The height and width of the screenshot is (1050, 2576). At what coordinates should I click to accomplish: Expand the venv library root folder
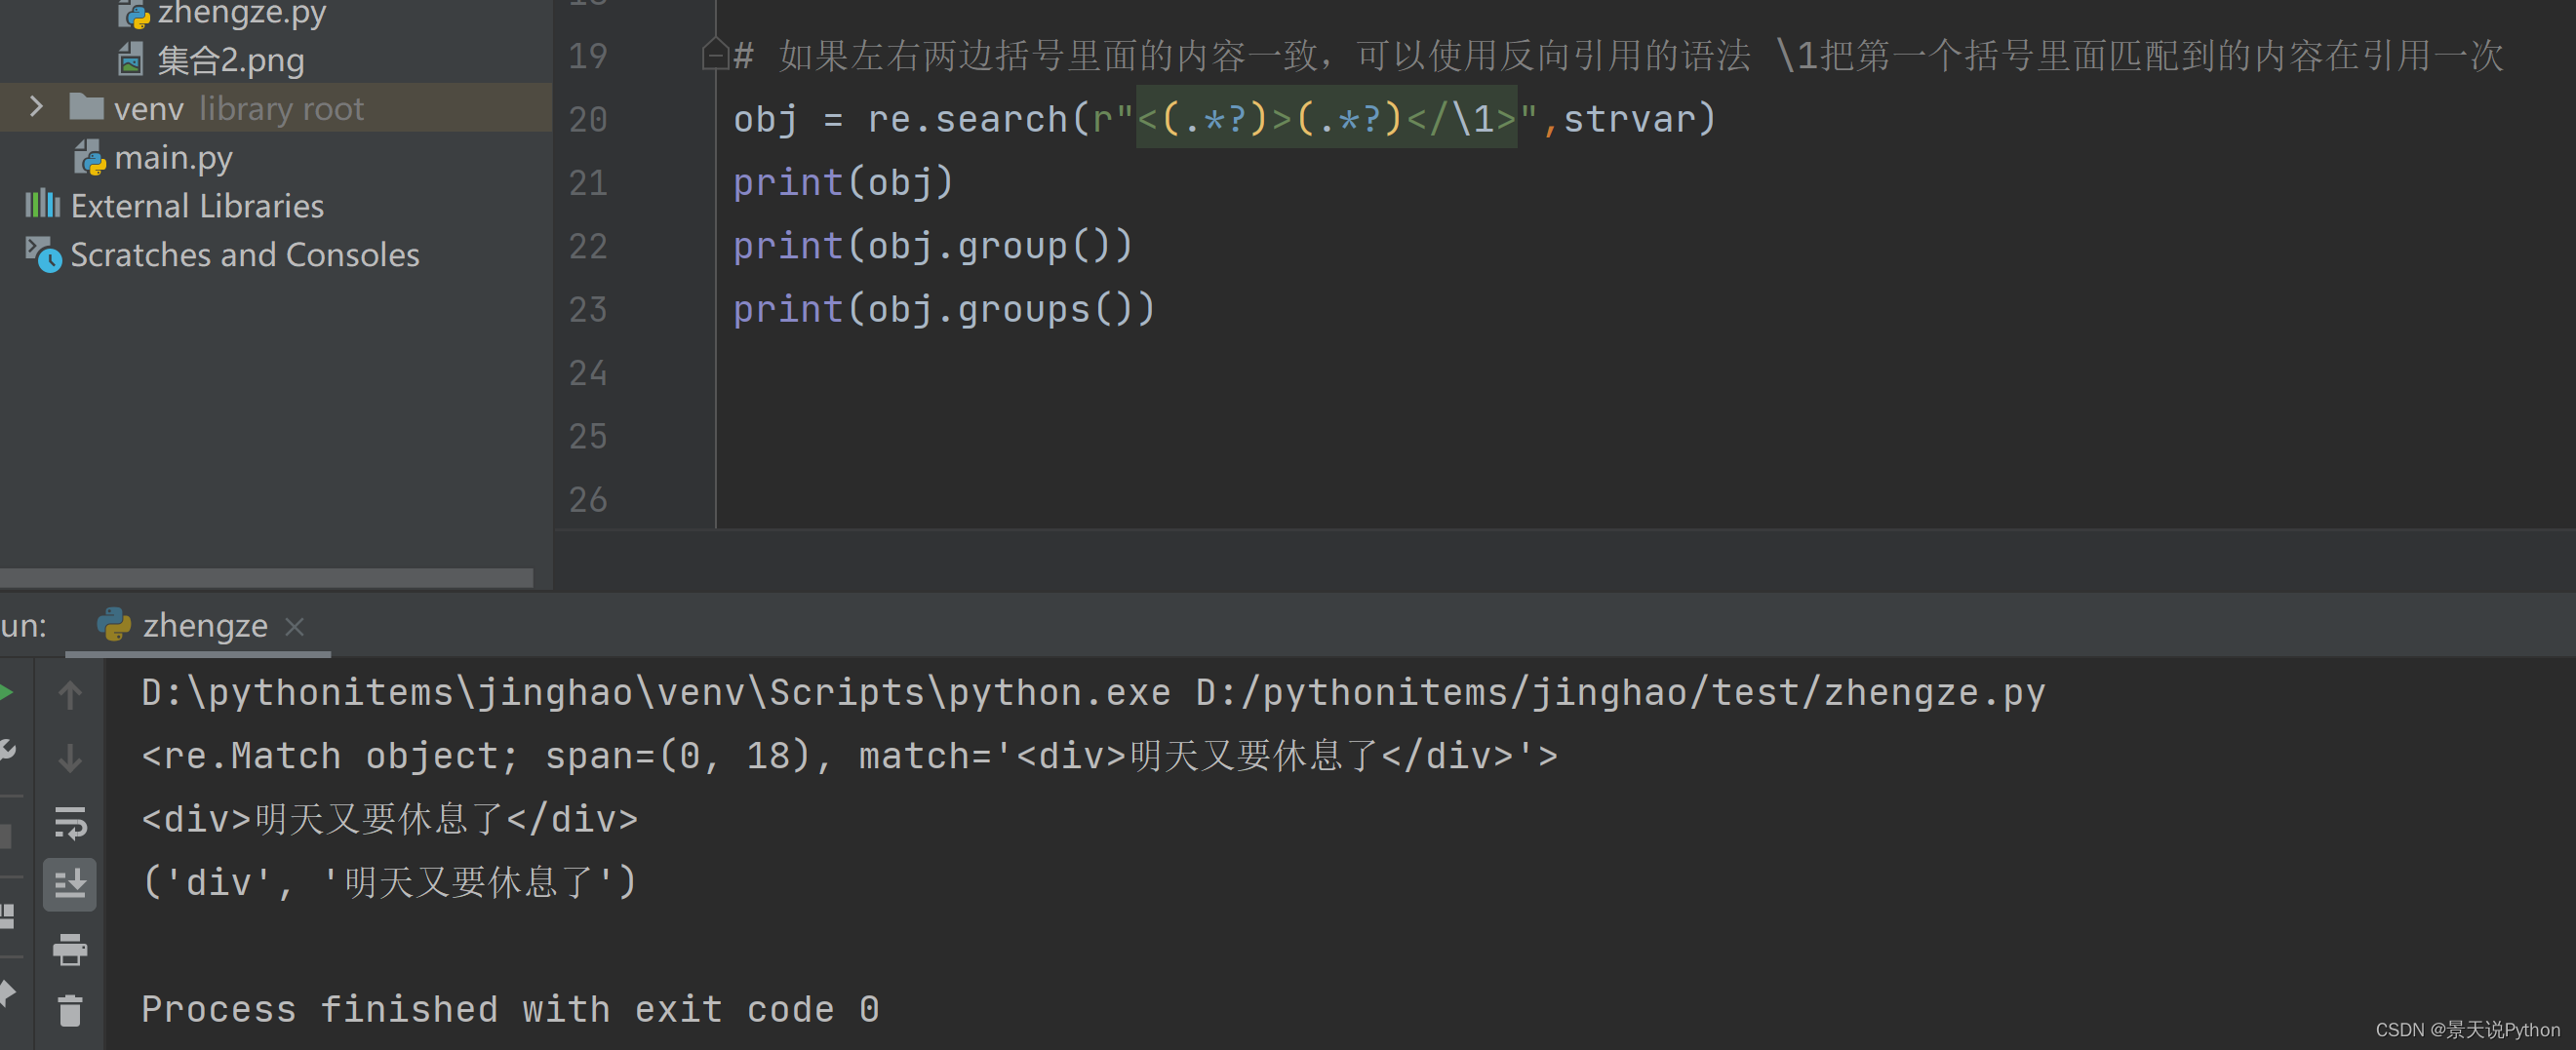(x=36, y=106)
